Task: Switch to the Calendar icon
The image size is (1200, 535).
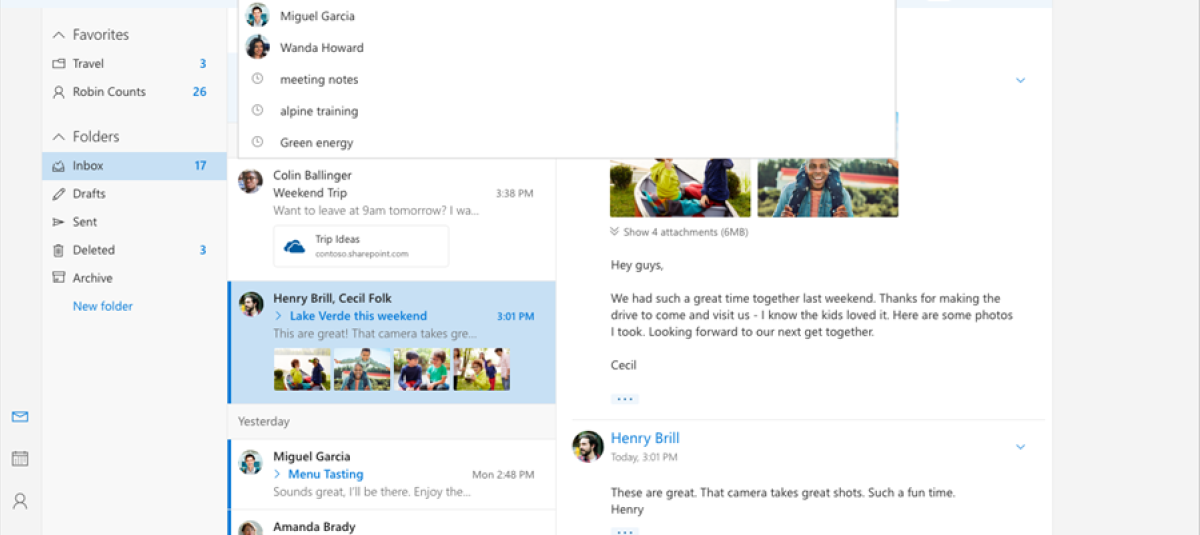Action: (20, 459)
